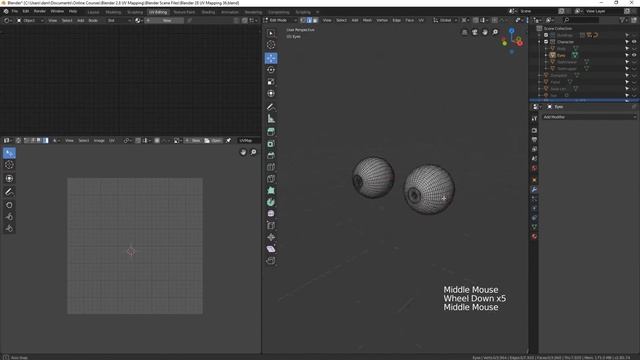
Task: Open the UV editor type dropdown
Action: [x=8, y=140]
